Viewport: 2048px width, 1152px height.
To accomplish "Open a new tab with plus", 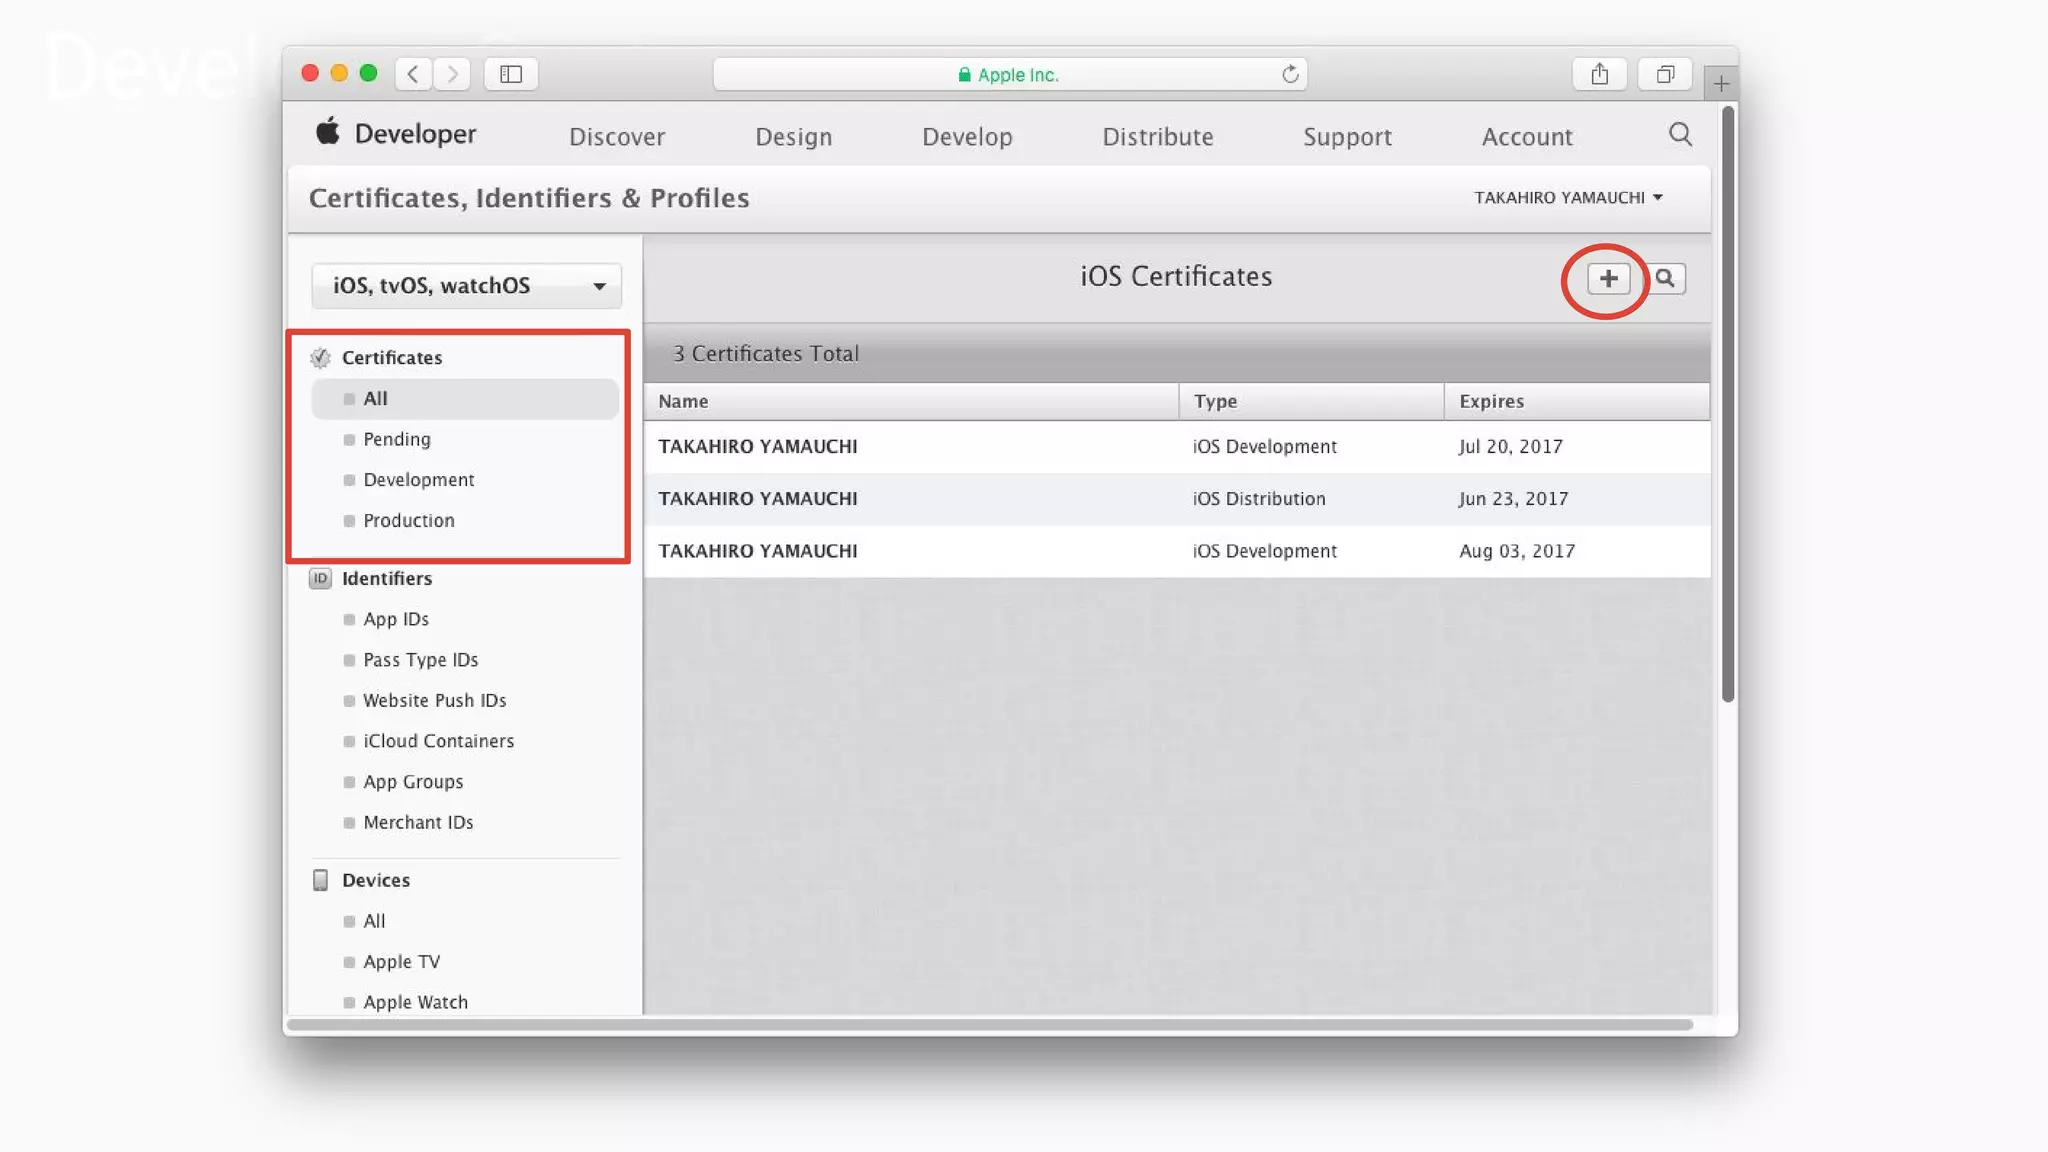I will click(1721, 84).
